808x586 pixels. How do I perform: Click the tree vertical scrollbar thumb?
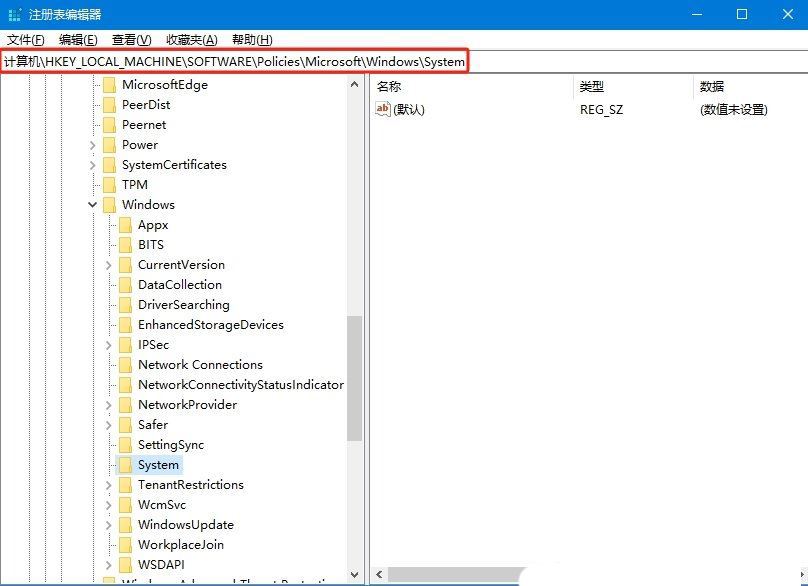pyautogui.click(x=355, y=378)
